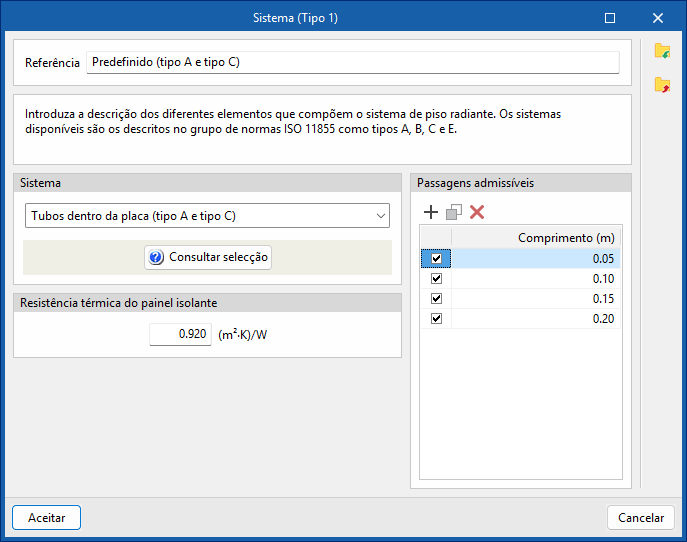Image resolution: width=687 pixels, height=542 pixels.
Task: Maximize the Sistema dialog window
Action: click(x=610, y=17)
